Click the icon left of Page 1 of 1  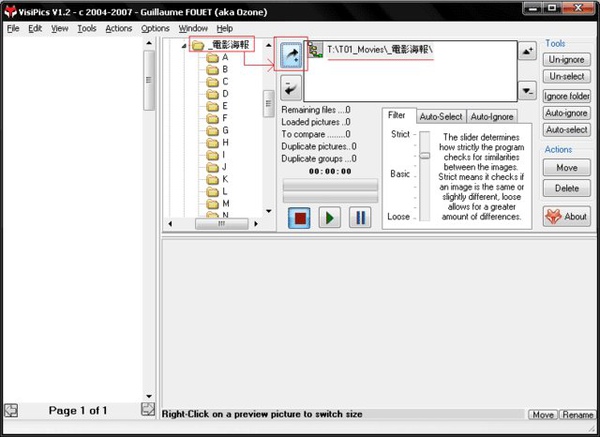[x=11, y=410]
